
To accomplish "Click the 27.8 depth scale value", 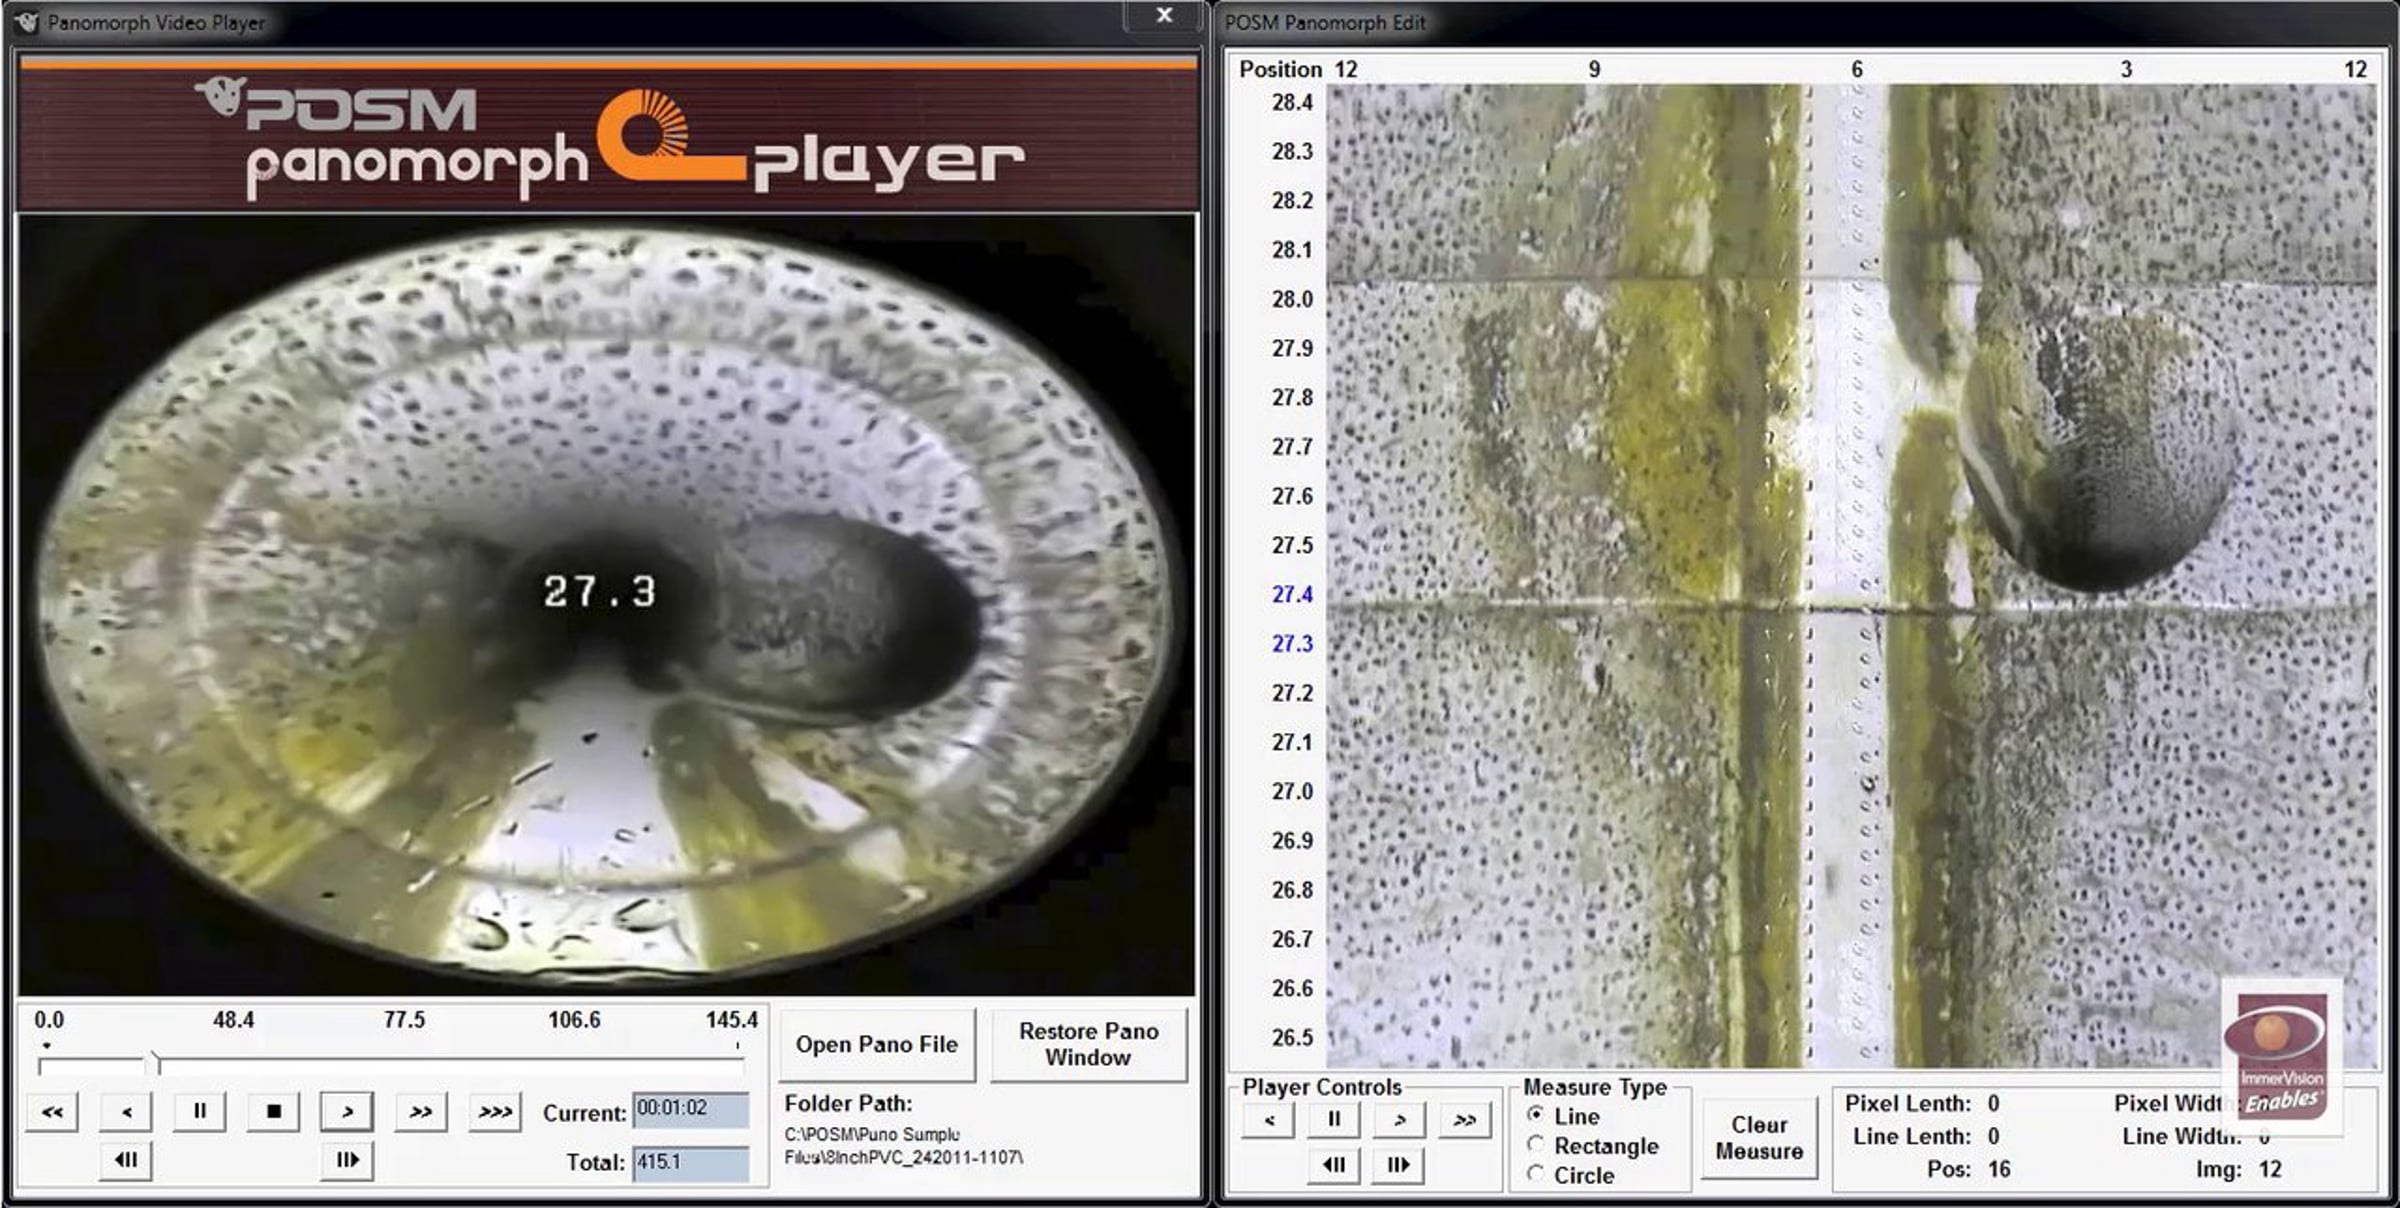I will pyautogui.click(x=1292, y=398).
